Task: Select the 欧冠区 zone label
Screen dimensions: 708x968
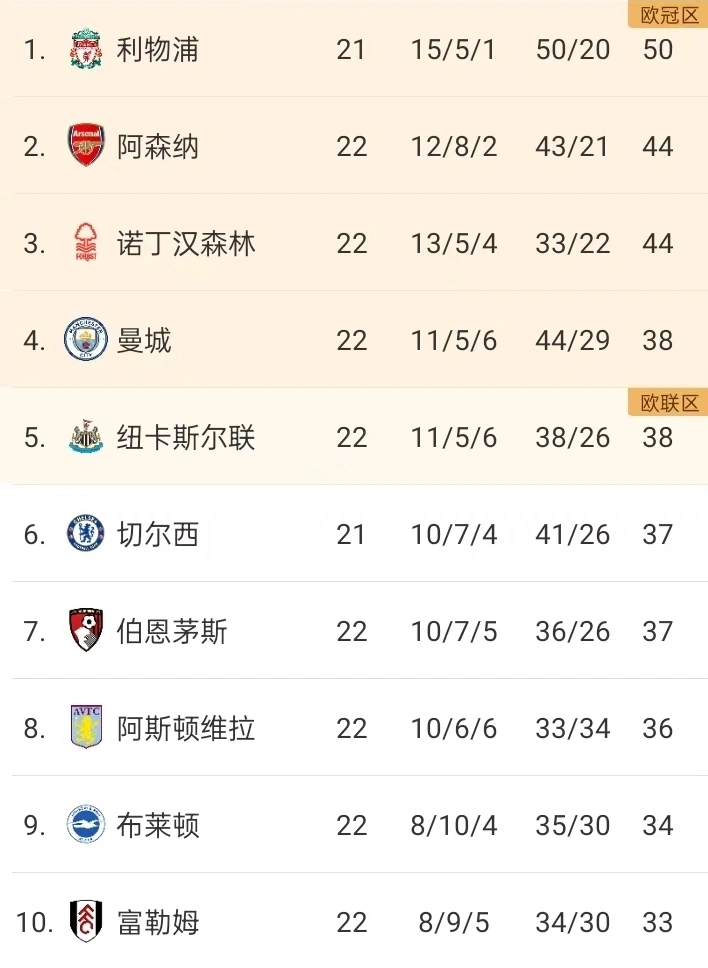Action: pos(669,15)
